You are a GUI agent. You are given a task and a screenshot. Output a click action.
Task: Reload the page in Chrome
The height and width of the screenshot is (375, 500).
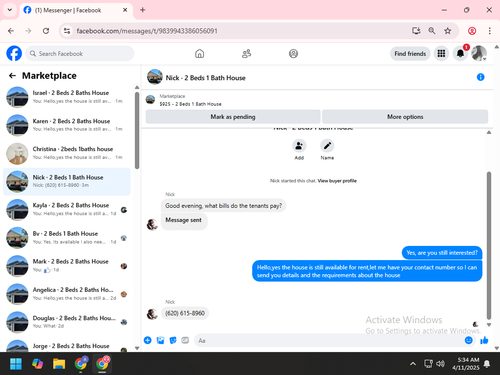pyautogui.click(x=46, y=31)
